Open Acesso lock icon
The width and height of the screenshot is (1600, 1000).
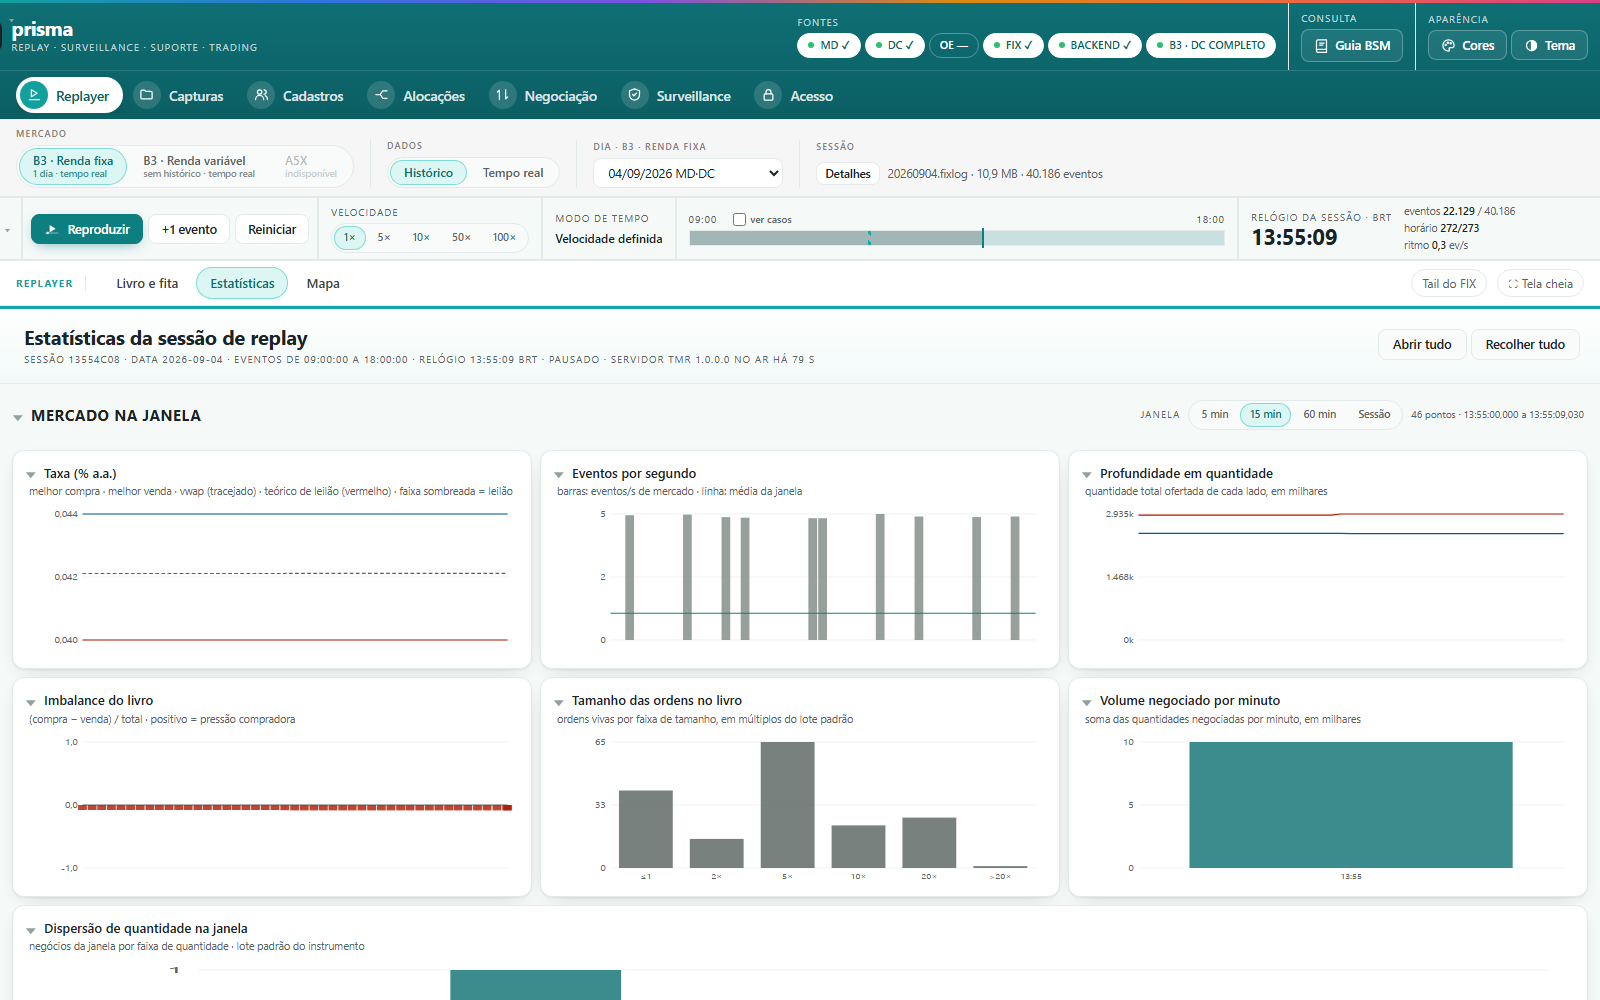coord(768,95)
